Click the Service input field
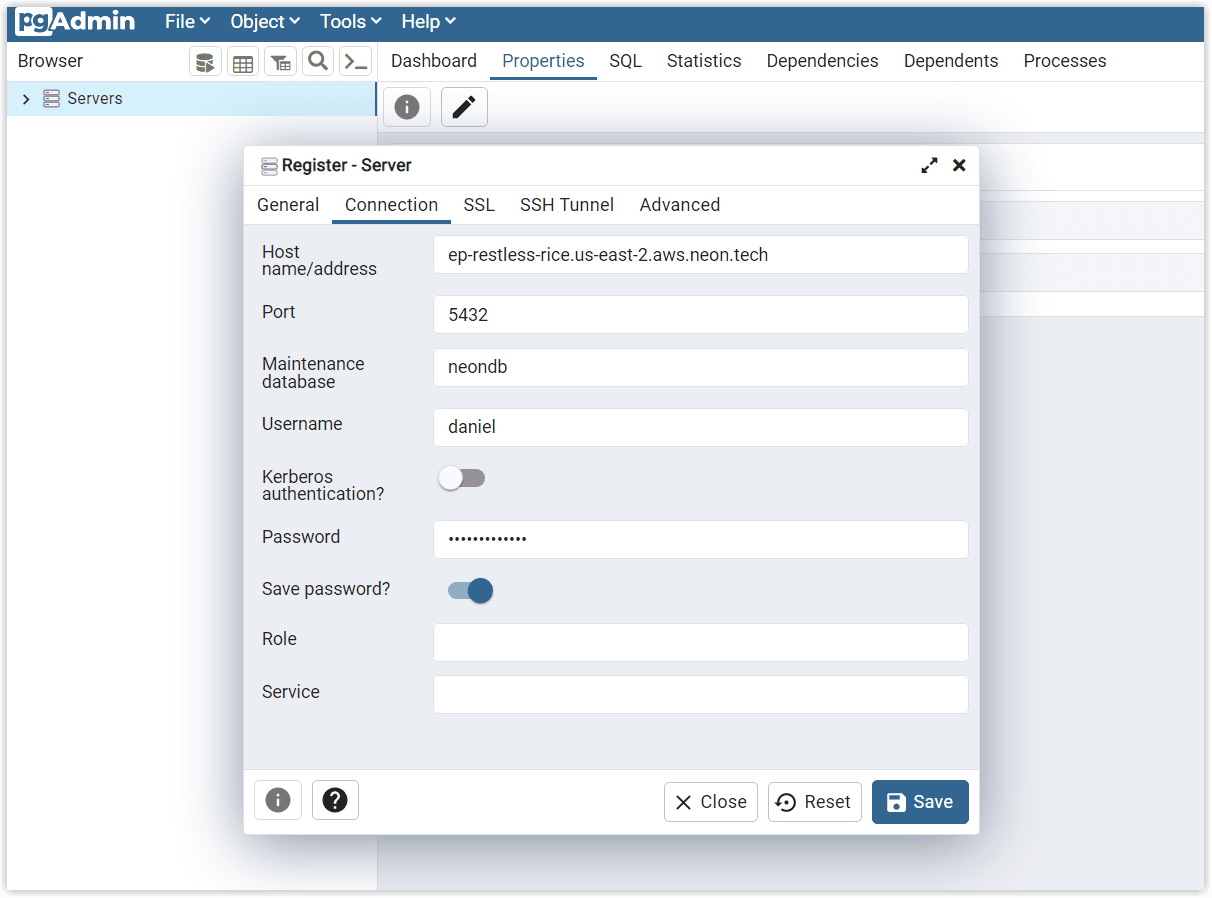Viewport: 1212px width, 898px height. click(x=701, y=694)
